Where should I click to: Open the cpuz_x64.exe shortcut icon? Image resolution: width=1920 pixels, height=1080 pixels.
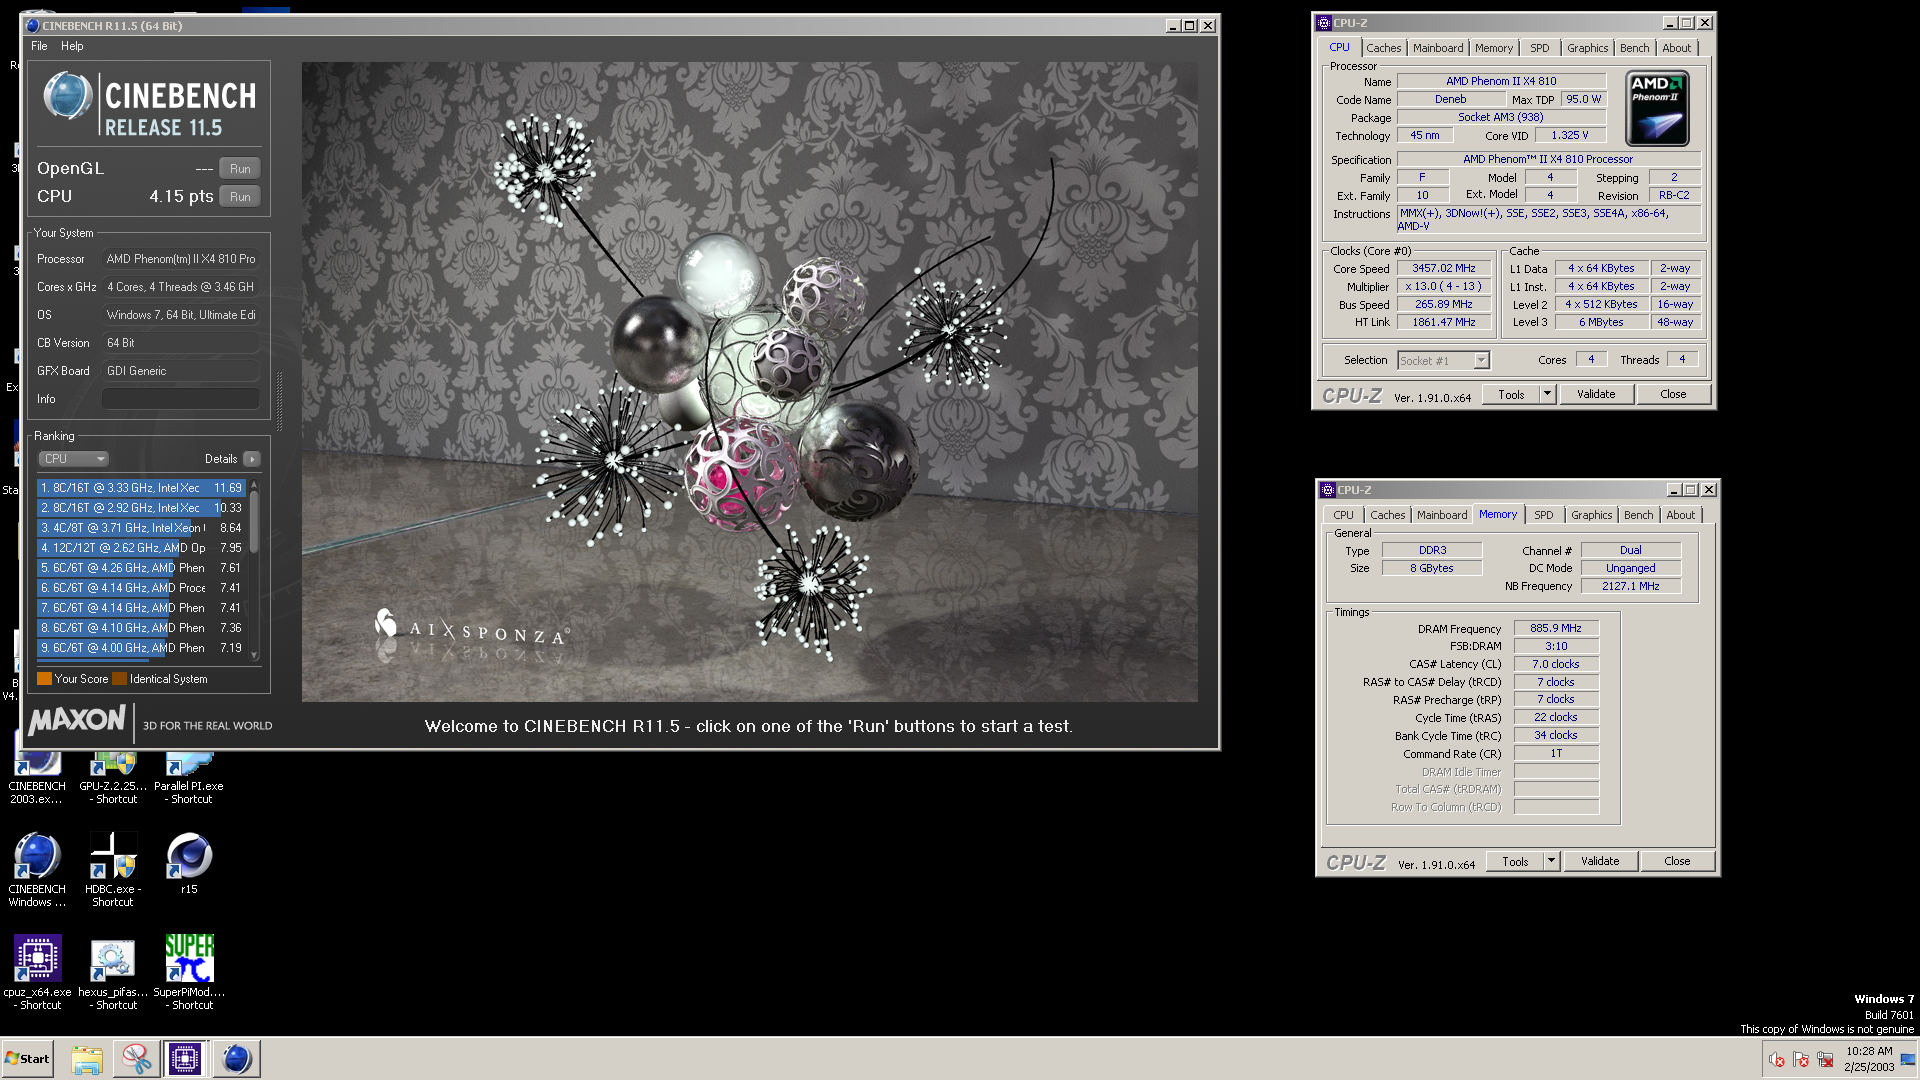coord(37,971)
